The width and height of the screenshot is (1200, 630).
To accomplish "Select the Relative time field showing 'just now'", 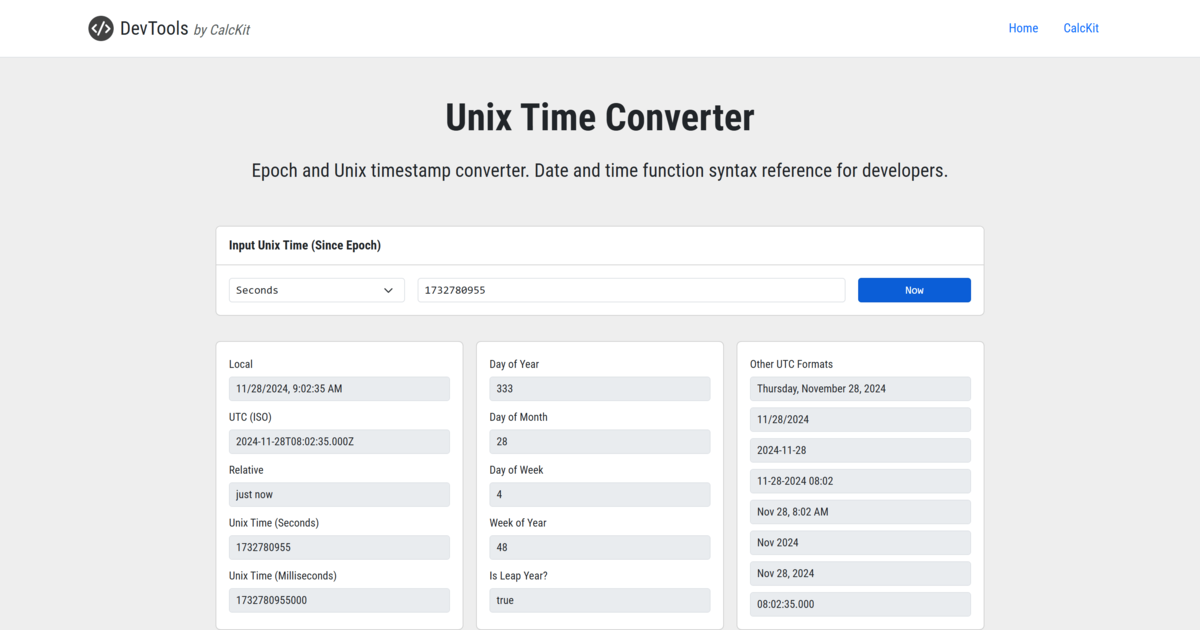I will [x=339, y=494].
